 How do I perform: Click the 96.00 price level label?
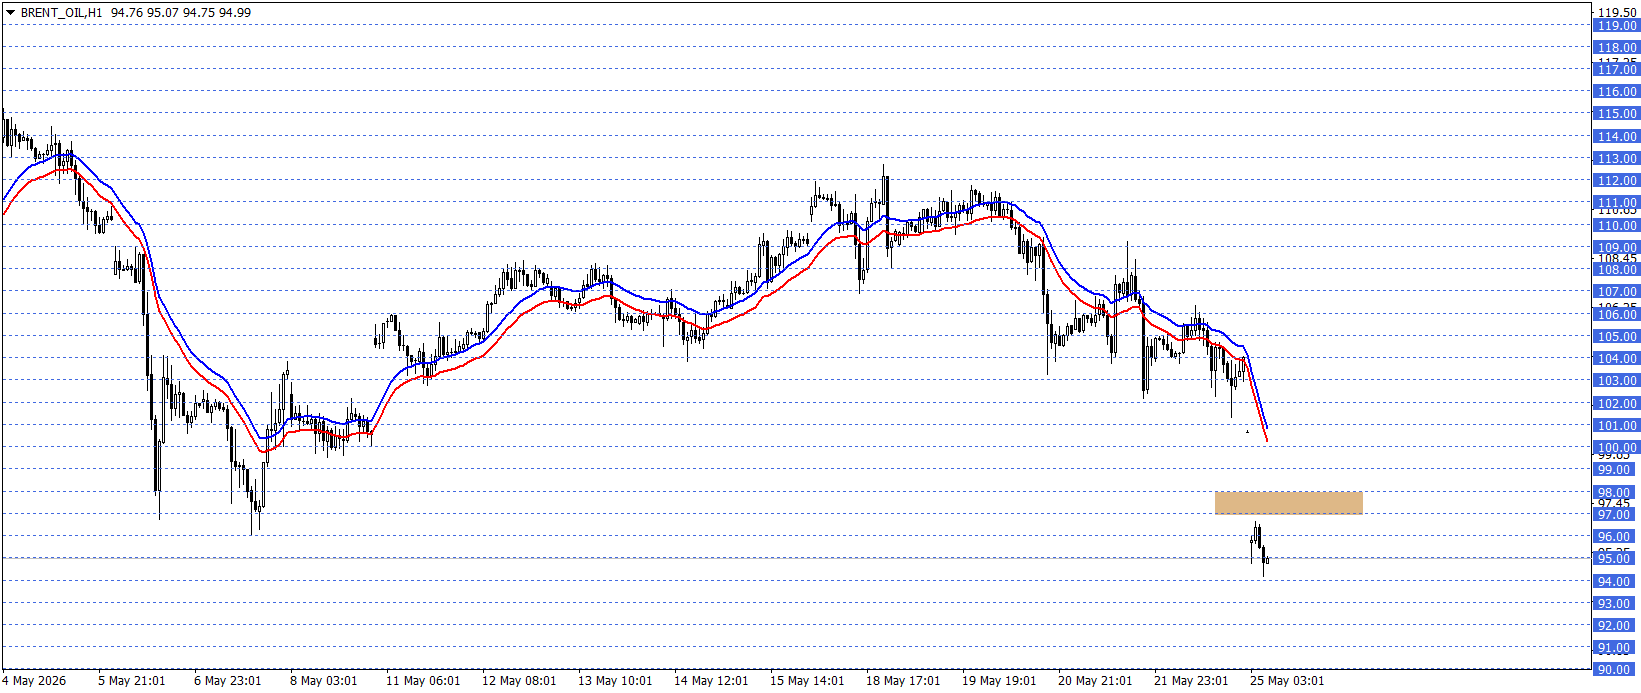point(1616,537)
